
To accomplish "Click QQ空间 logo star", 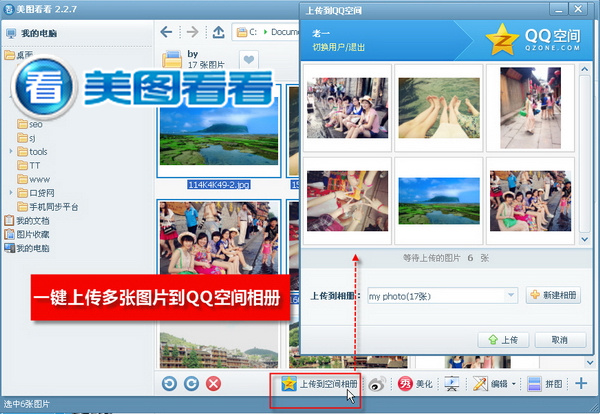I will pyautogui.click(x=502, y=39).
